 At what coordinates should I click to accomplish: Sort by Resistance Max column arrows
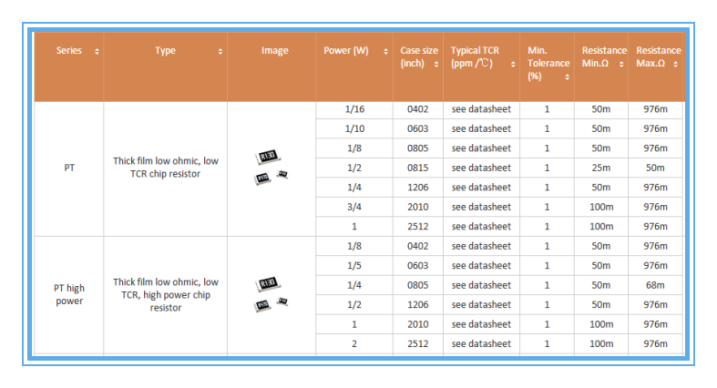pyautogui.click(x=675, y=64)
